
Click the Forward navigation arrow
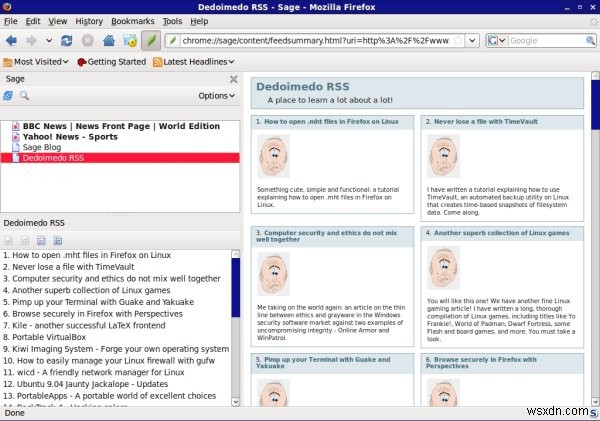coord(31,40)
